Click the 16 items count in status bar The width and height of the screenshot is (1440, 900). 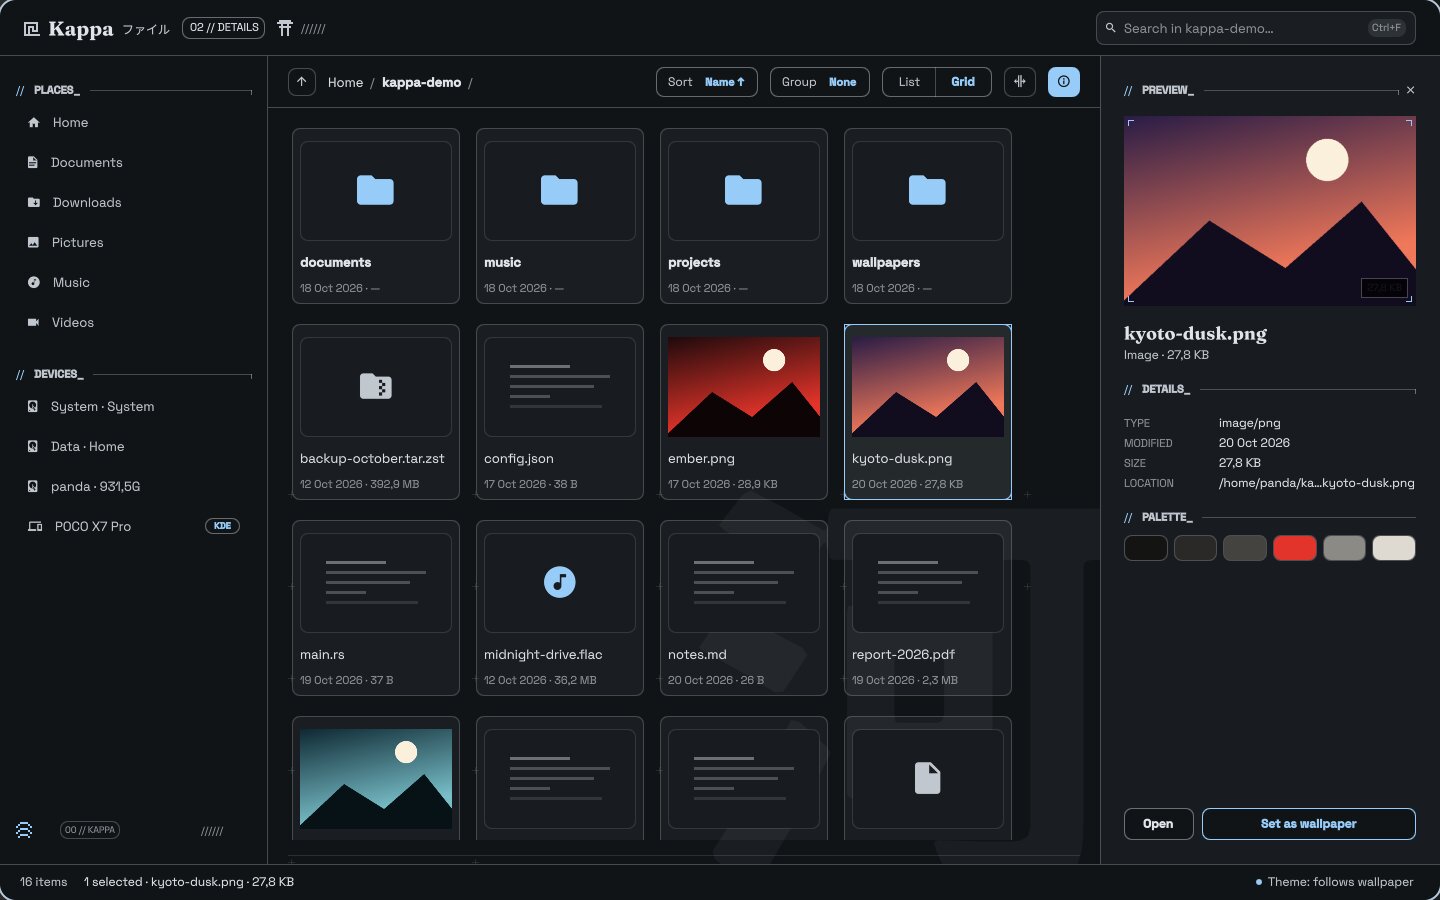[x=44, y=882]
